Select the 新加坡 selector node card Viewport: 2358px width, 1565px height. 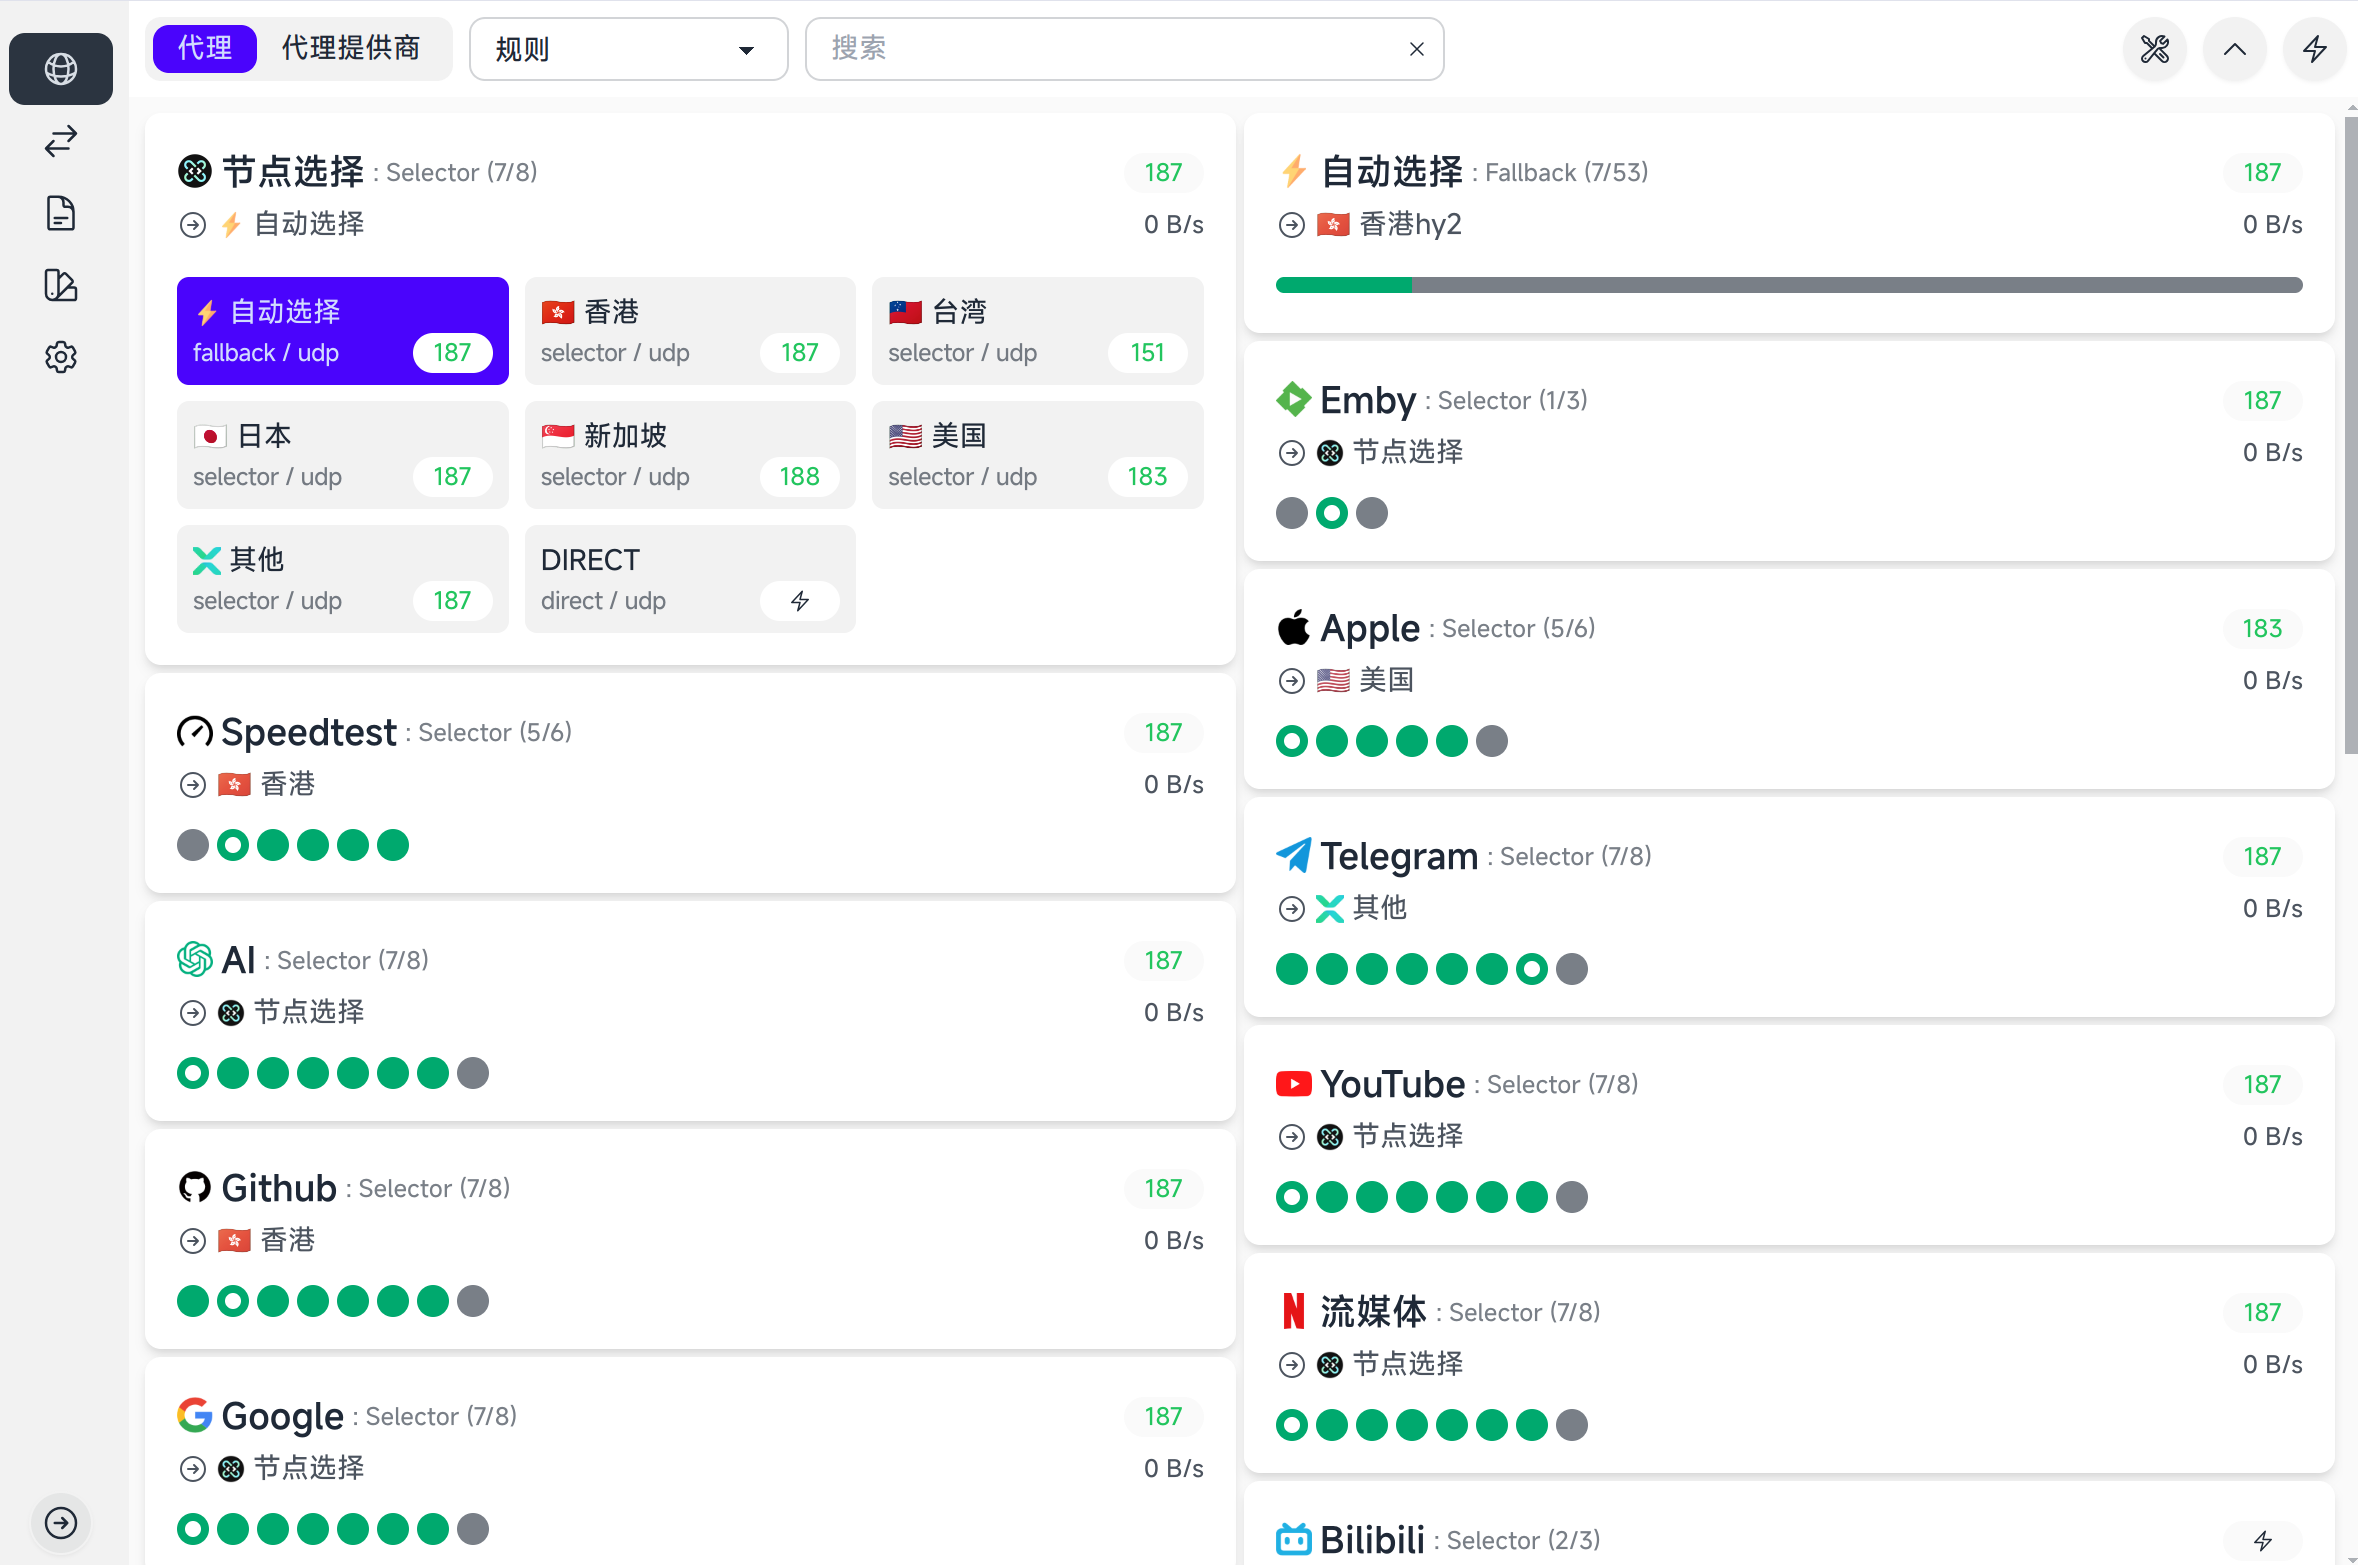(x=690, y=455)
